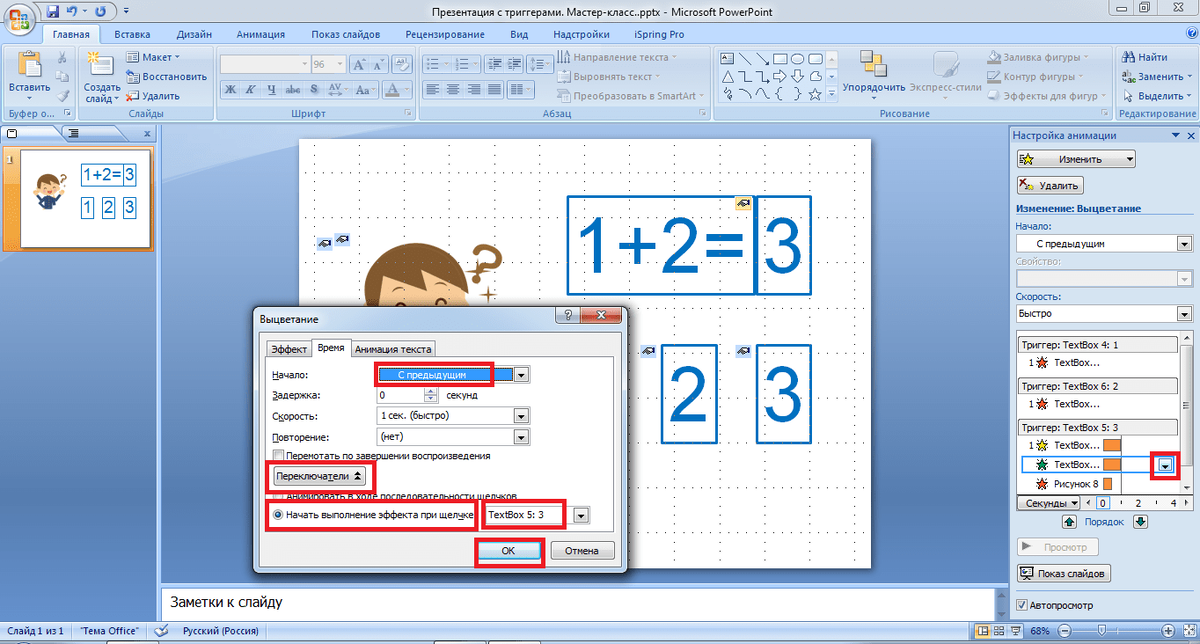
Task: Apply the Format Painter brush
Action: [63, 96]
